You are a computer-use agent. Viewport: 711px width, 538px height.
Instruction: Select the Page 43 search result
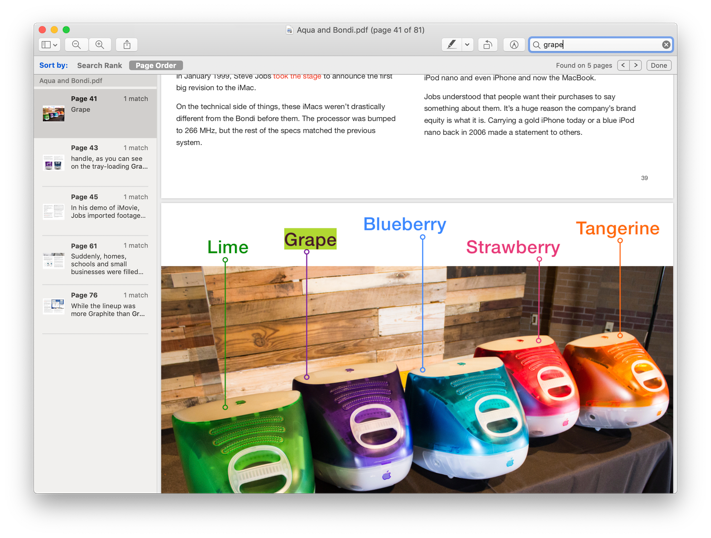pyautogui.click(x=95, y=162)
